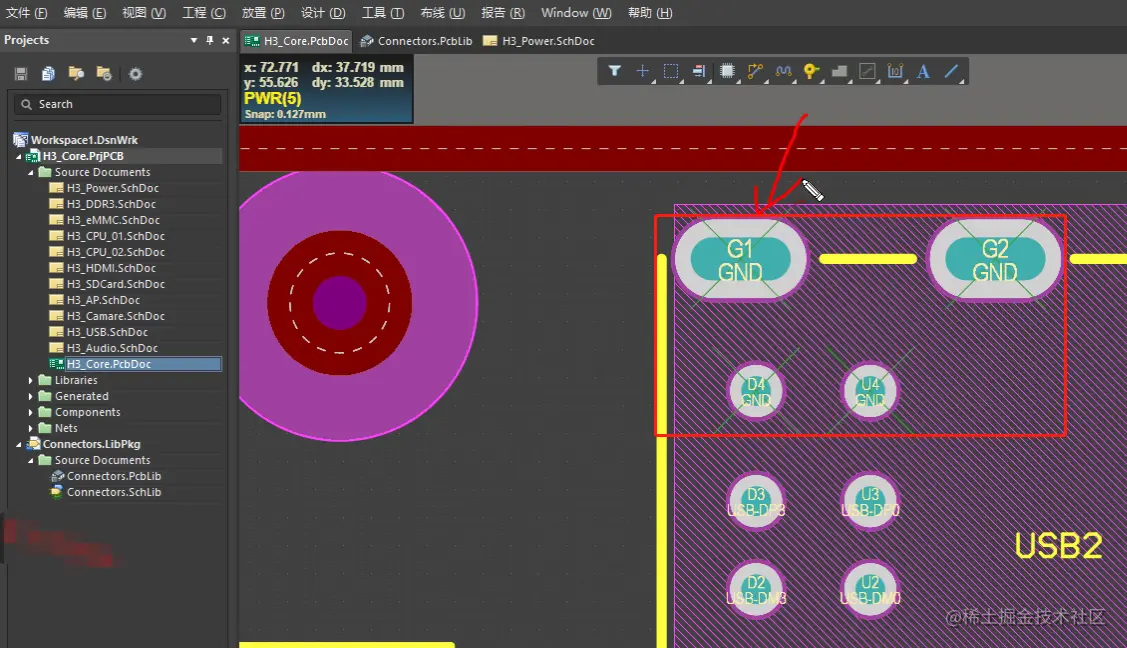Click the place keepout track icon

(868, 71)
